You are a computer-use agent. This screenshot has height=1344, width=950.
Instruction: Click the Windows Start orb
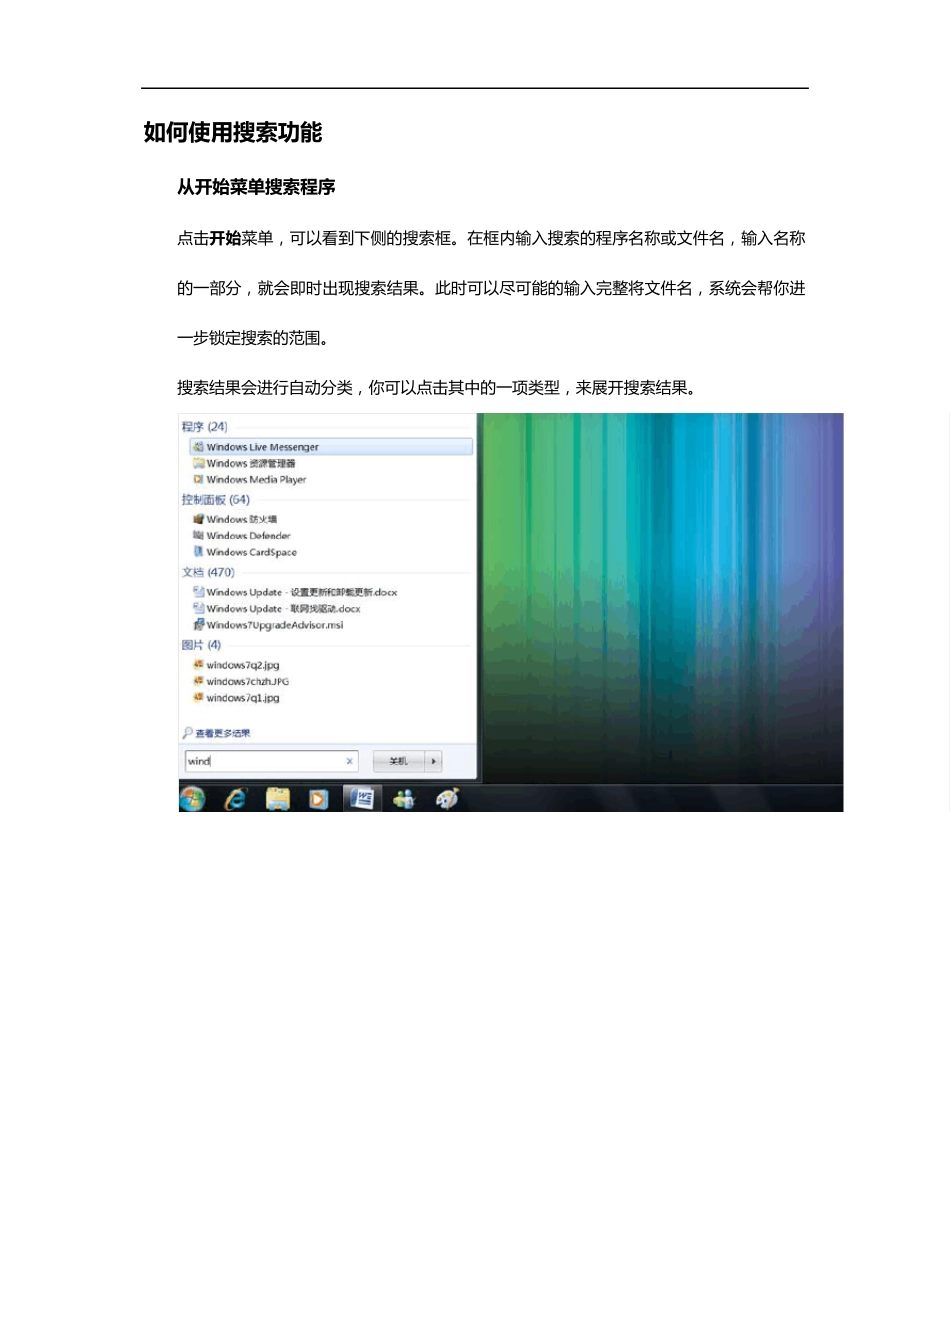(x=192, y=798)
